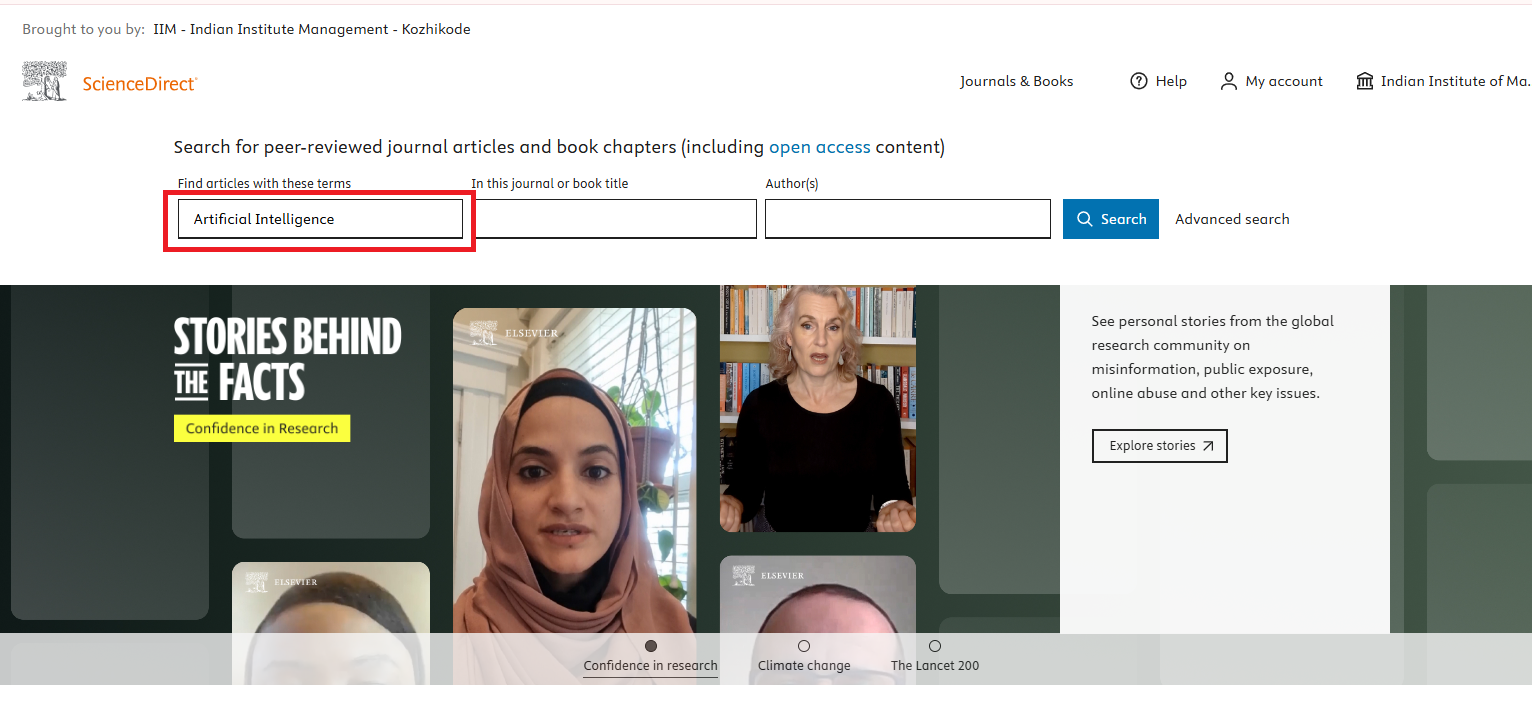Select the Climate change carousel dot
Viewport: 1532px width, 706px height.
pyautogui.click(x=804, y=646)
